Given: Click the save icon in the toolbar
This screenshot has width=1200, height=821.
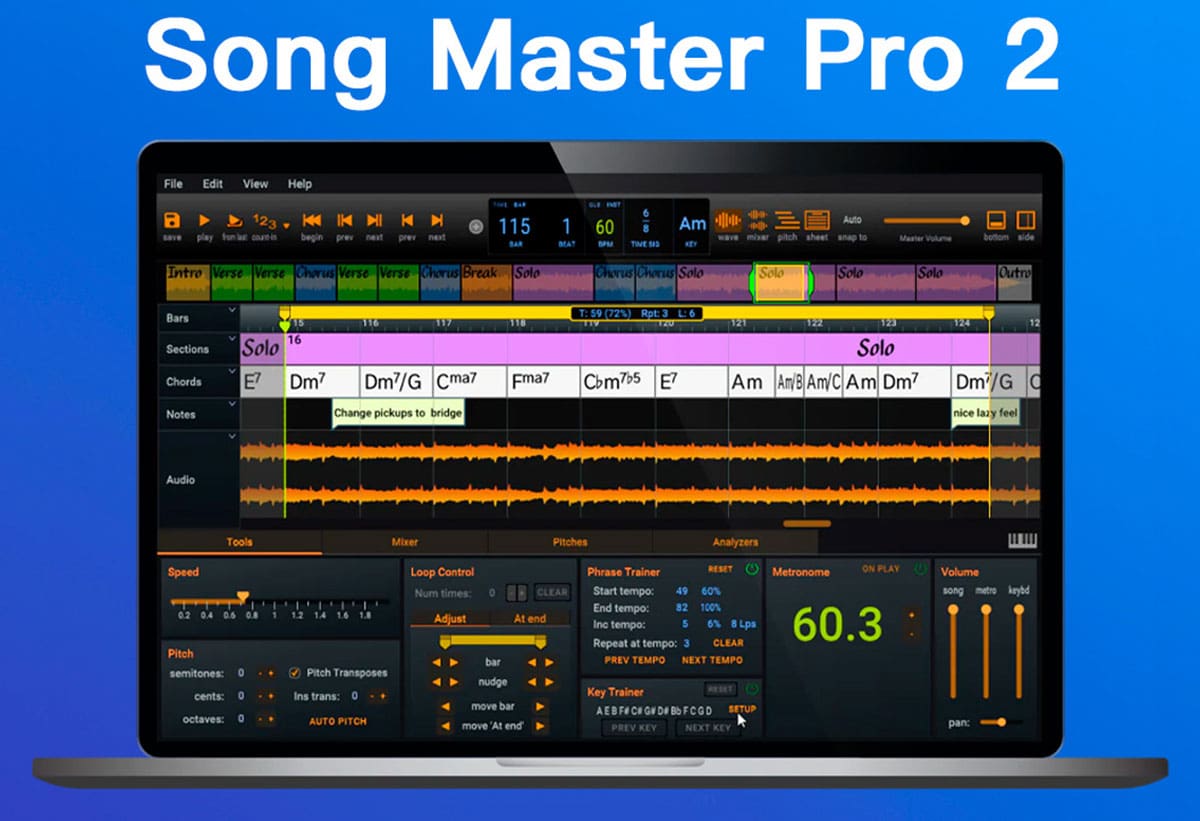Looking at the screenshot, I should 172,220.
